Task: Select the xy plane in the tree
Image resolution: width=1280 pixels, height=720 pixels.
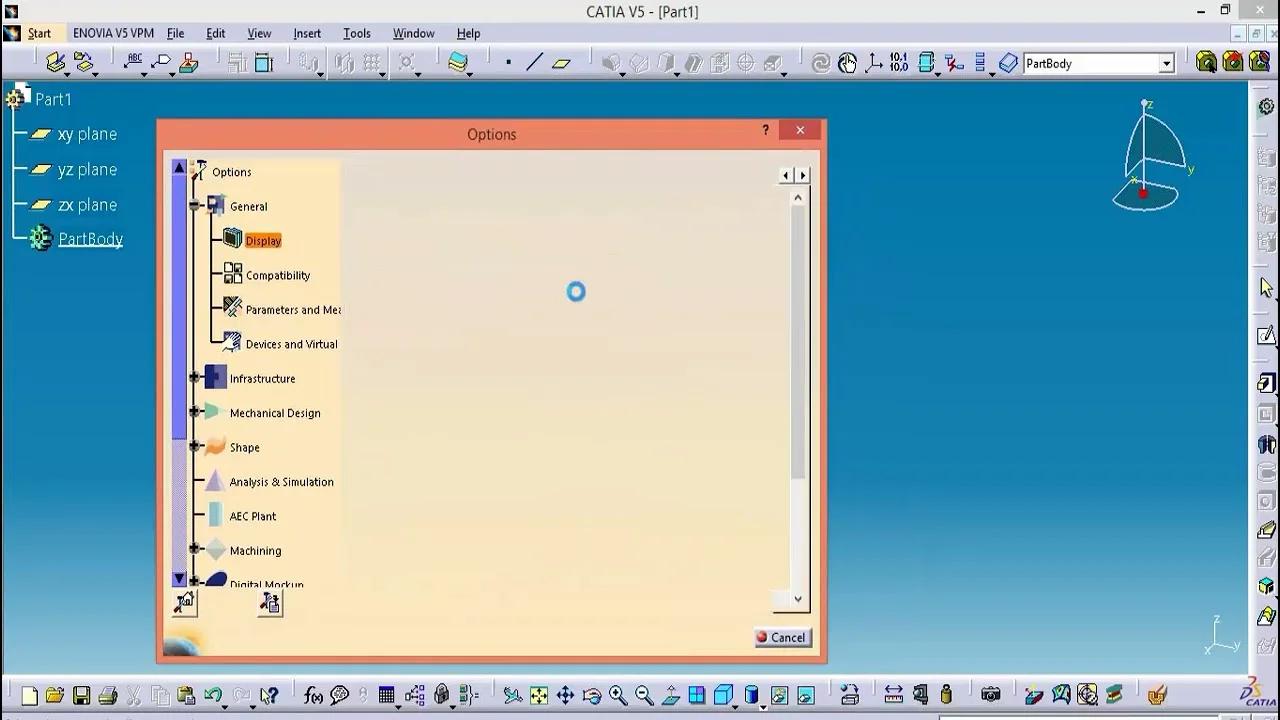Action: [87, 133]
